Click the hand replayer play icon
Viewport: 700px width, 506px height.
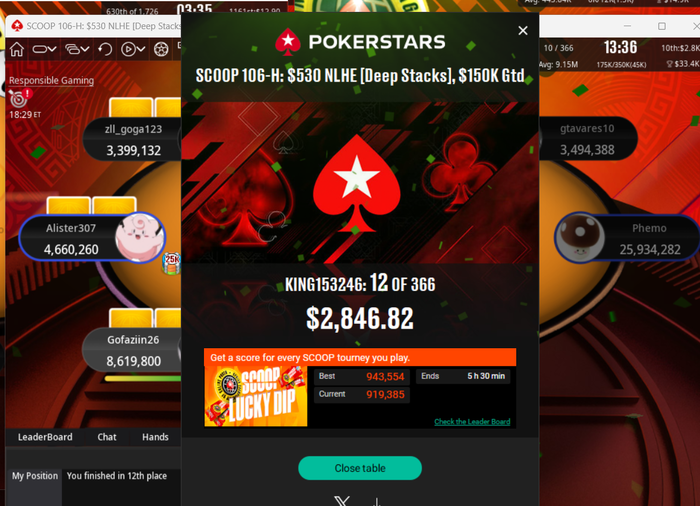coord(128,49)
